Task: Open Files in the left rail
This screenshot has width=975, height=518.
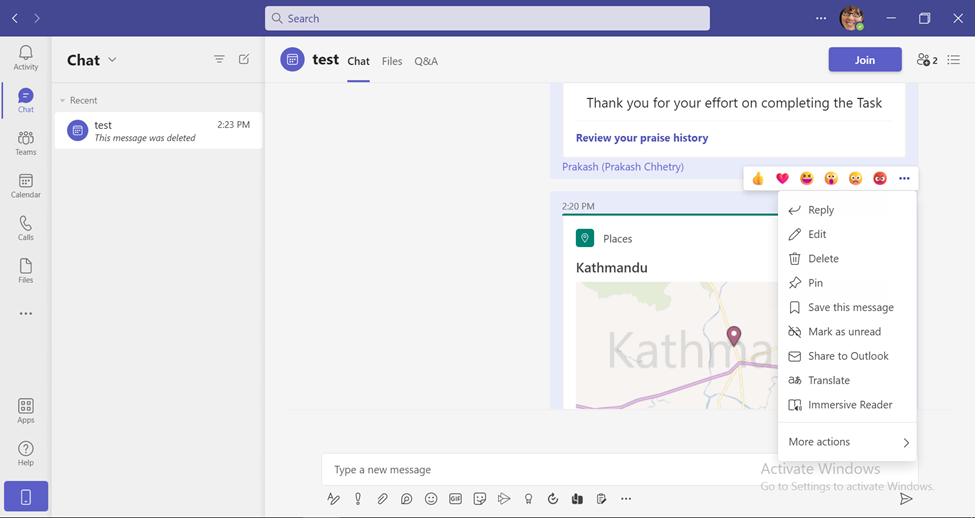Action: [x=25, y=271]
